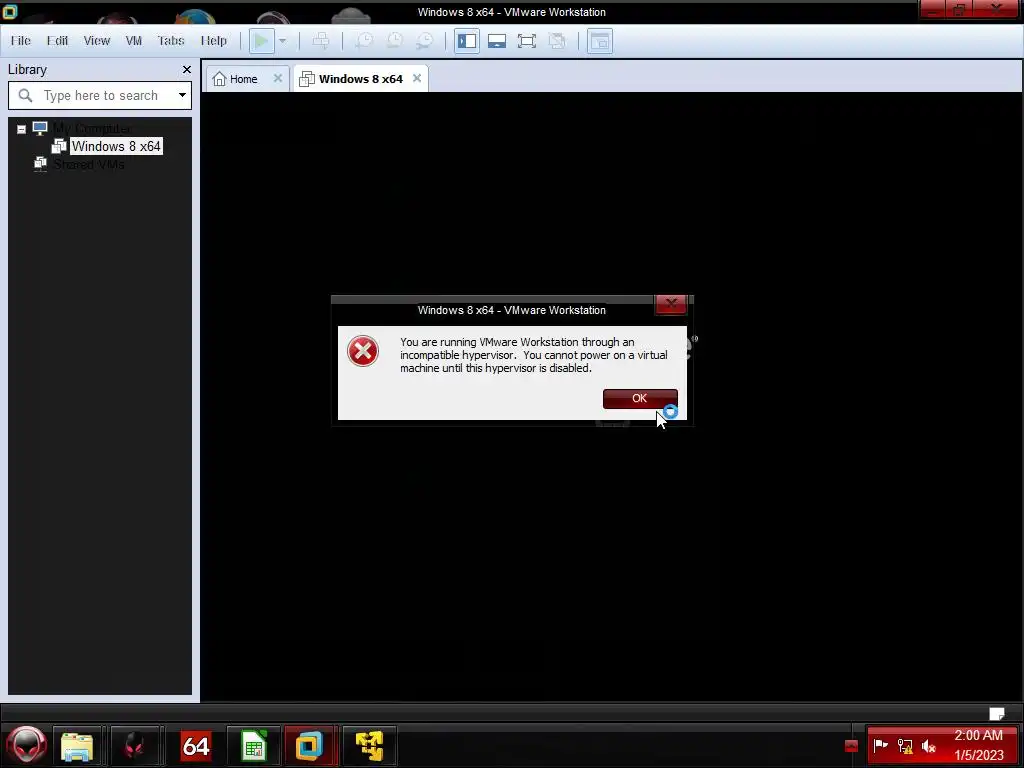Image resolution: width=1024 pixels, height=768 pixels.
Task: Open the Library search filter dropdown
Action: click(x=182, y=95)
